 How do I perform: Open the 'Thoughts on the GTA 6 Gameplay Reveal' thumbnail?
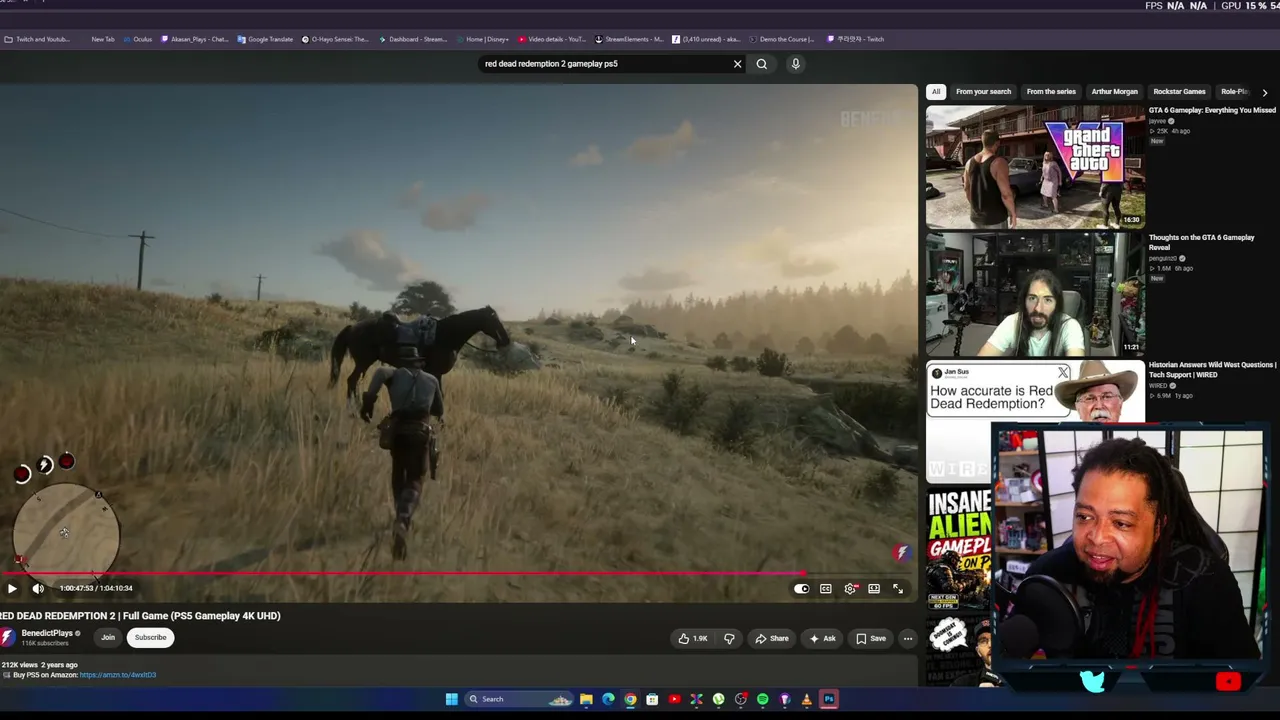click(1035, 295)
